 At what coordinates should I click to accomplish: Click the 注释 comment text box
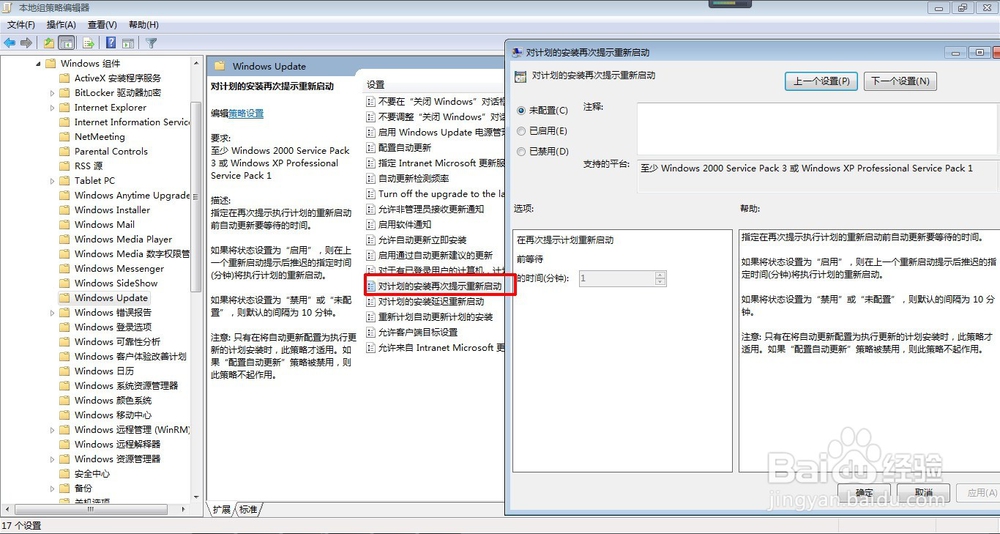pos(818,128)
